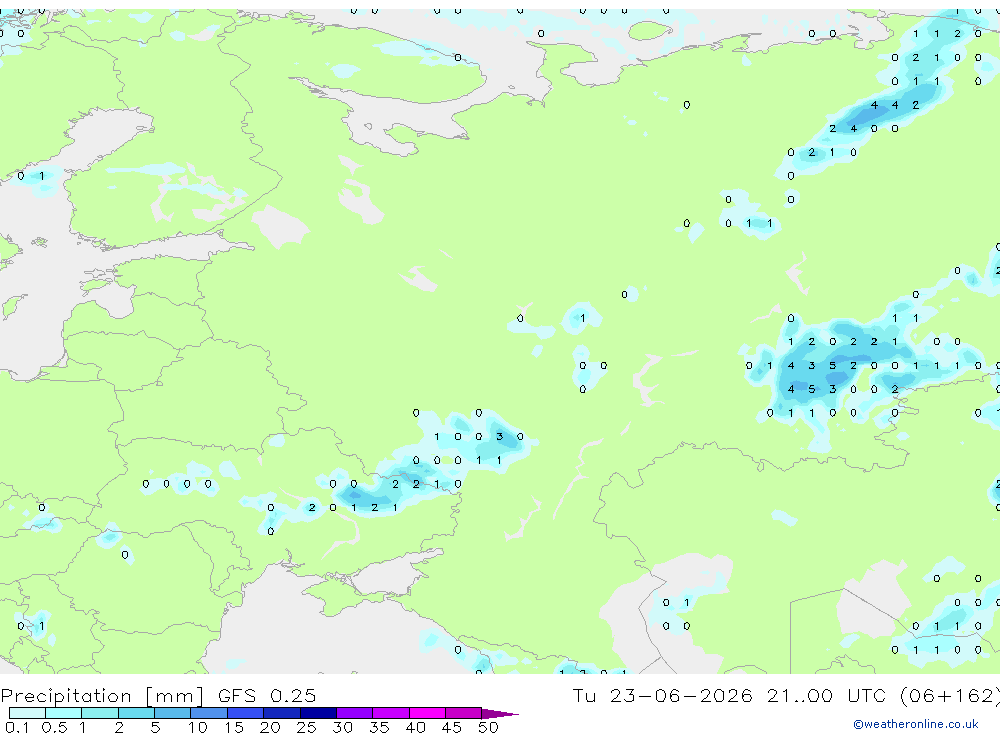Click the 0.1–0.5 mm lightest cyan legend swatch

[x=27, y=713]
